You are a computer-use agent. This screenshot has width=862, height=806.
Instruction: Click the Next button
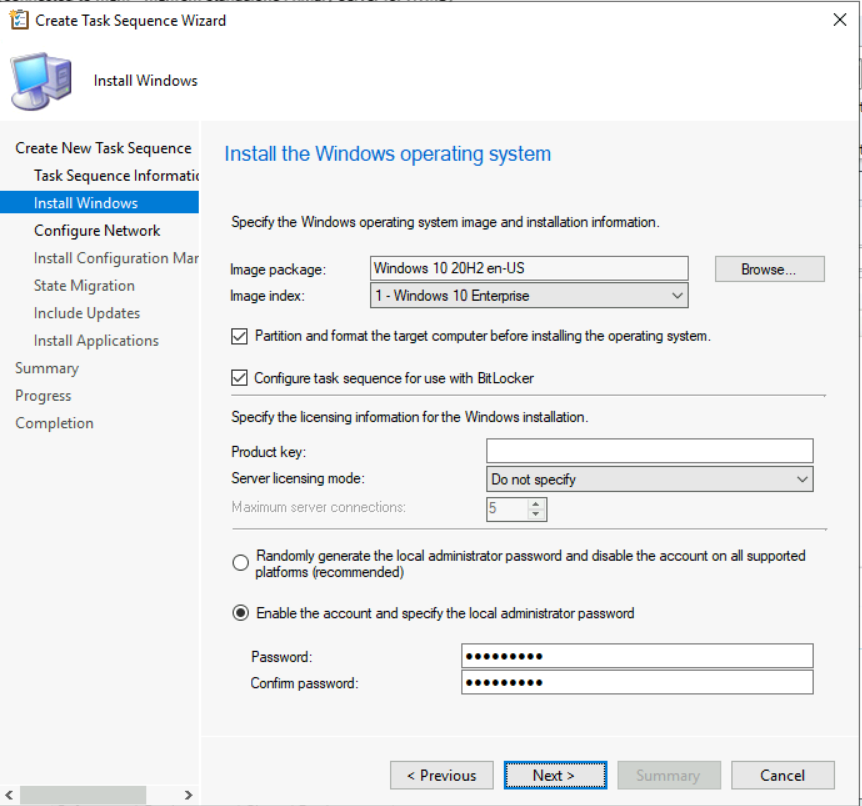pos(554,775)
